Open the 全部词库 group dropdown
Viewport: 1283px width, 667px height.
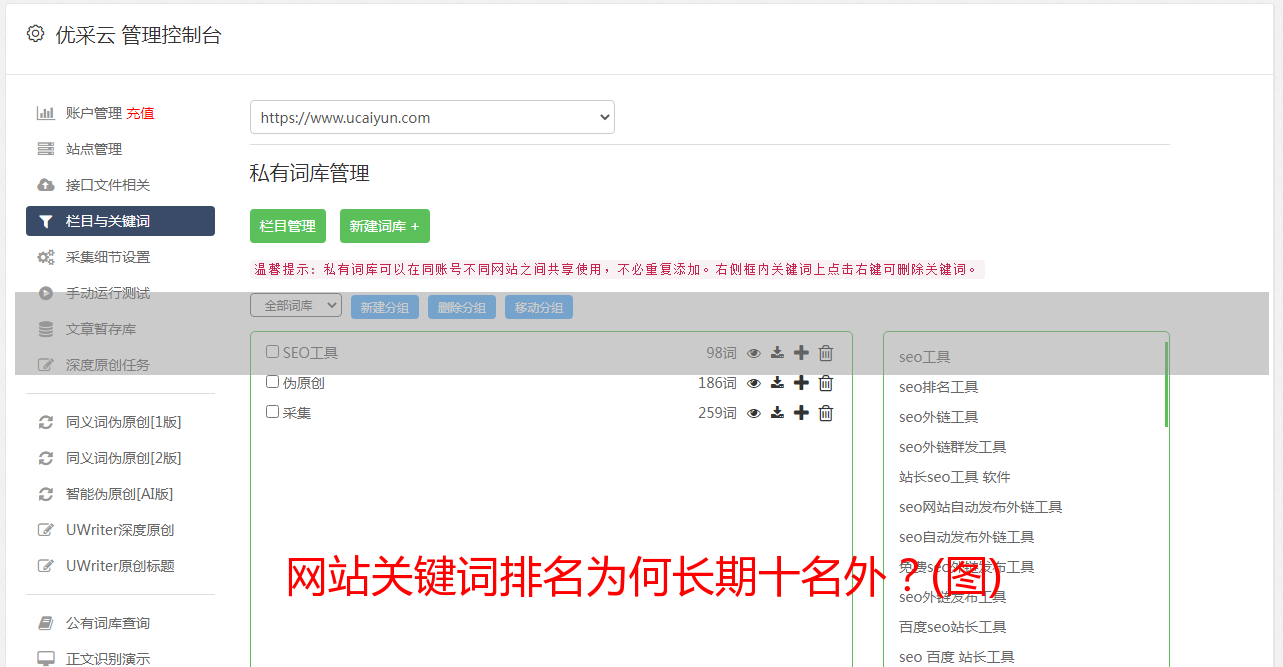pyautogui.click(x=296, y=305)
